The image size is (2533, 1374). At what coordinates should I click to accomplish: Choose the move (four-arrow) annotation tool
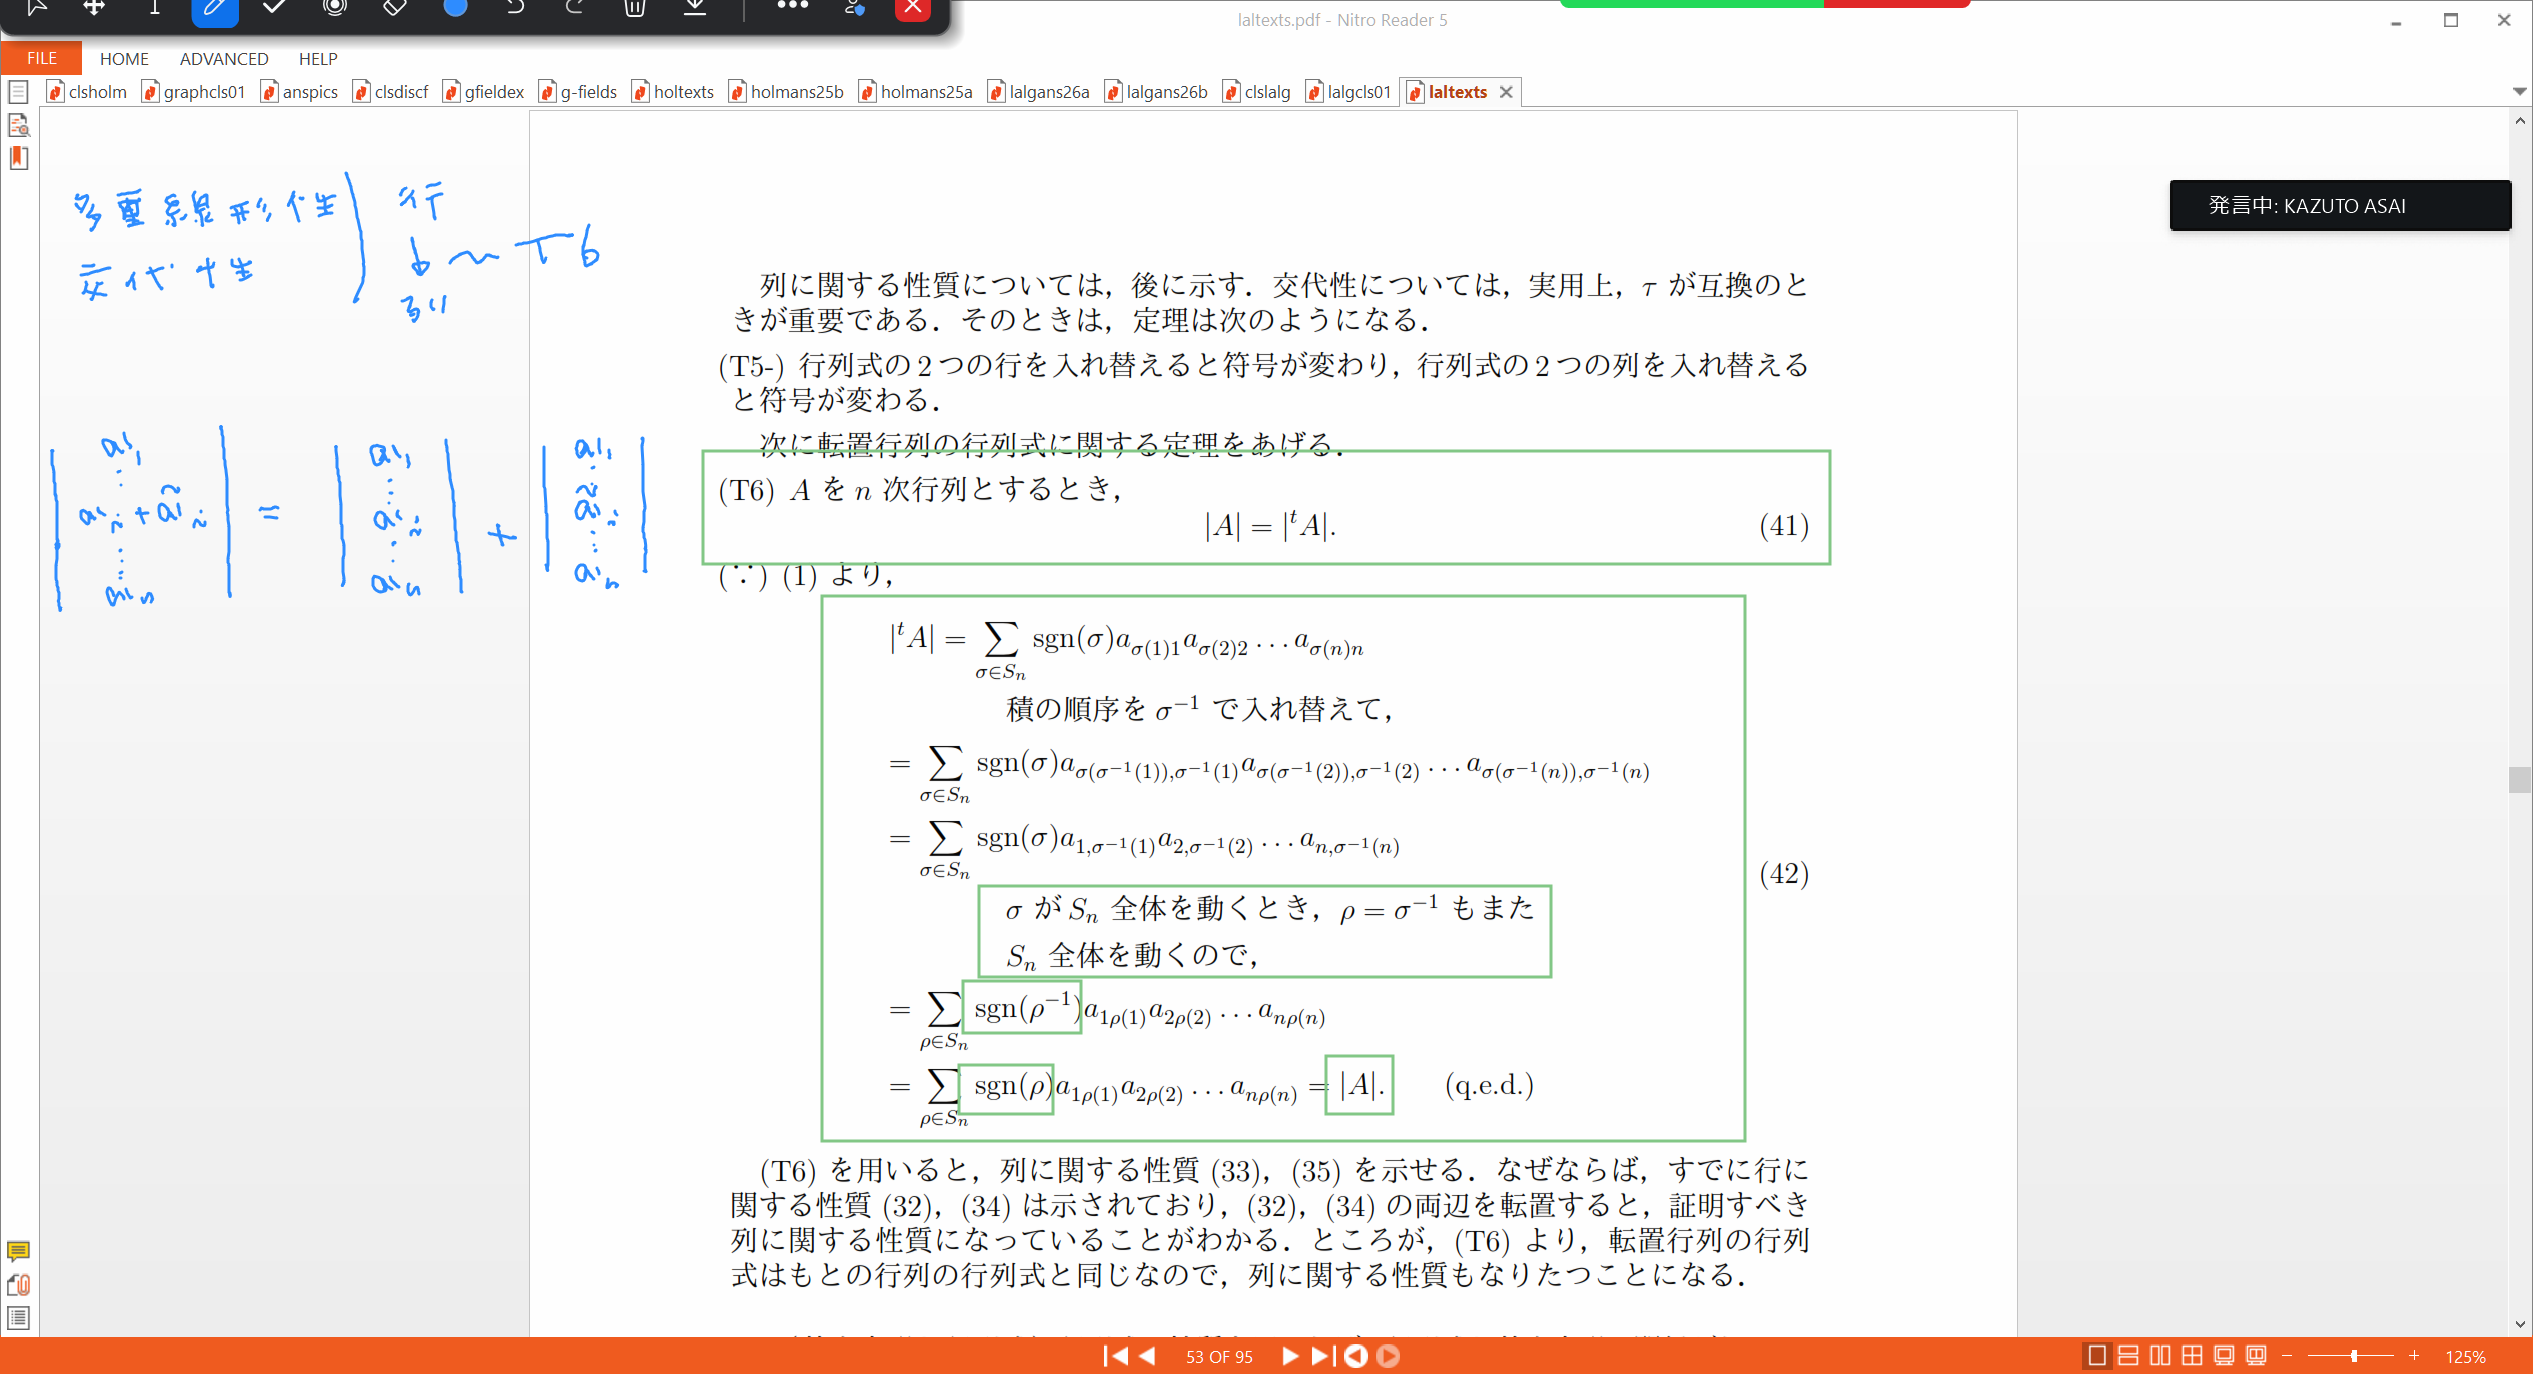(94, 8)
